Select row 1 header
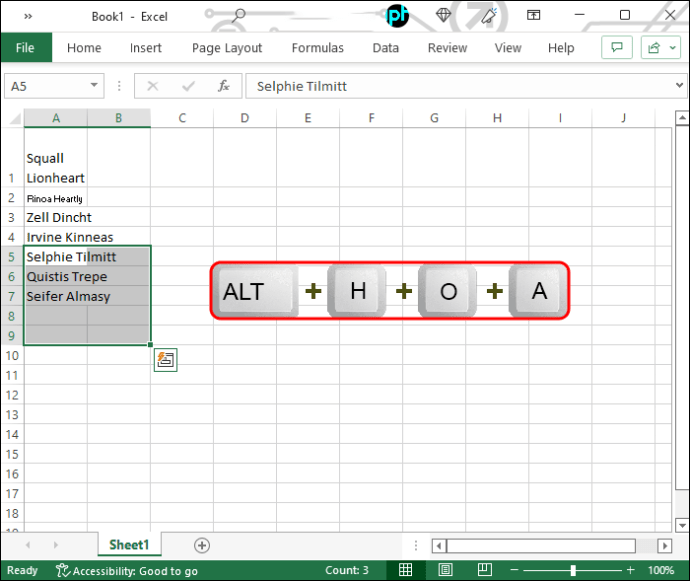Image resolution: width=690 pixels, height=581 pixels. point(12,158)
